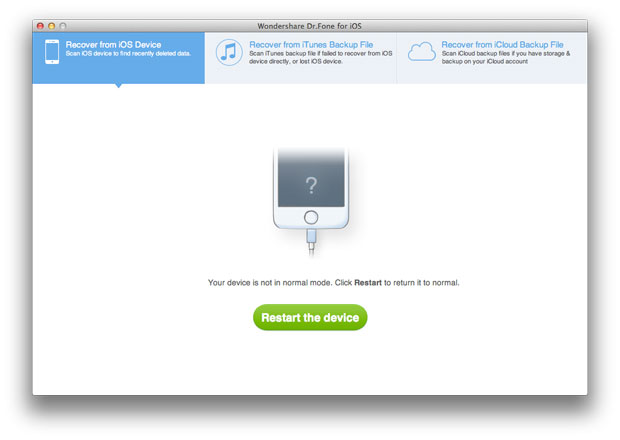This screenshot has height=440, width=620.
Task: Click the cloud icon for iCloud backup
Action: click(422, 52)
